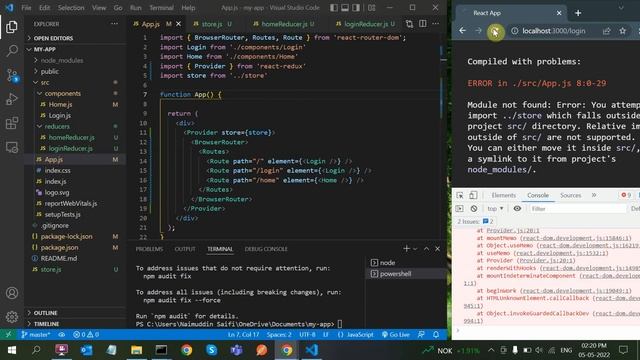Open Explorer views and more actions ellipsis
The height and width of the screenshot is (360, 640).
[x=114, y=24]
